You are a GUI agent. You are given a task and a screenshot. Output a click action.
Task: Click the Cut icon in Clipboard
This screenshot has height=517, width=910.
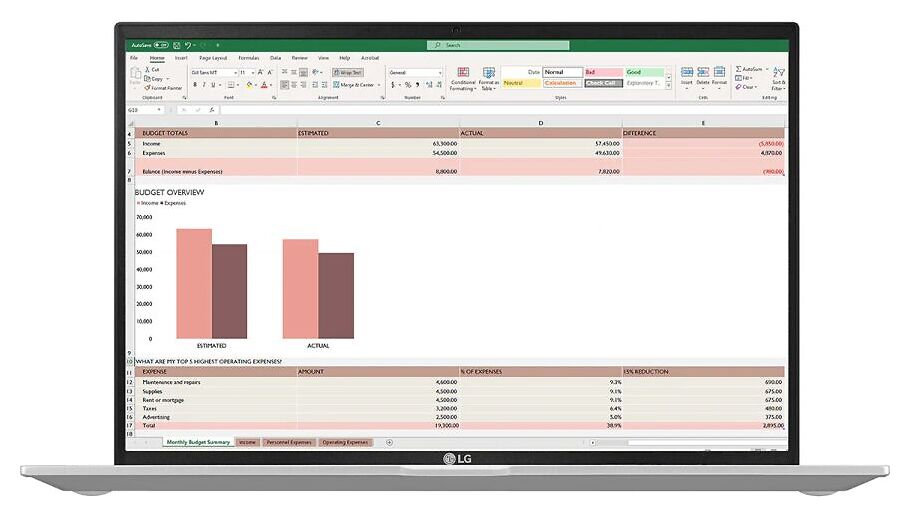pyautogui.click(x=155, y=69)
